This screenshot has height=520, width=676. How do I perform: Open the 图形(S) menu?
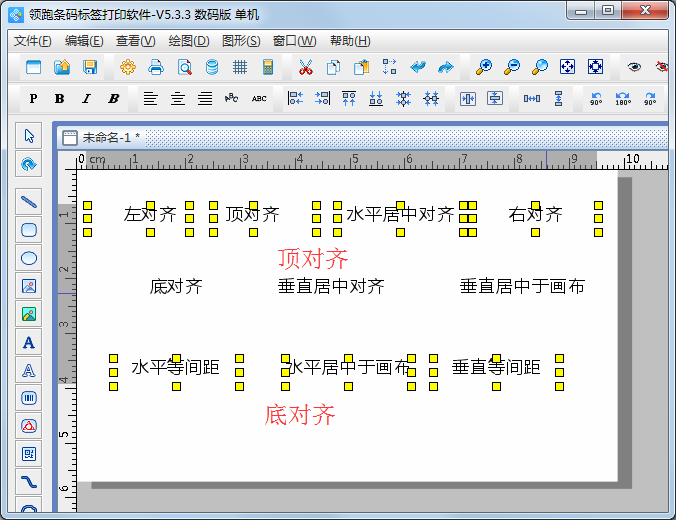pyautogui.click(x=241, y=41)
